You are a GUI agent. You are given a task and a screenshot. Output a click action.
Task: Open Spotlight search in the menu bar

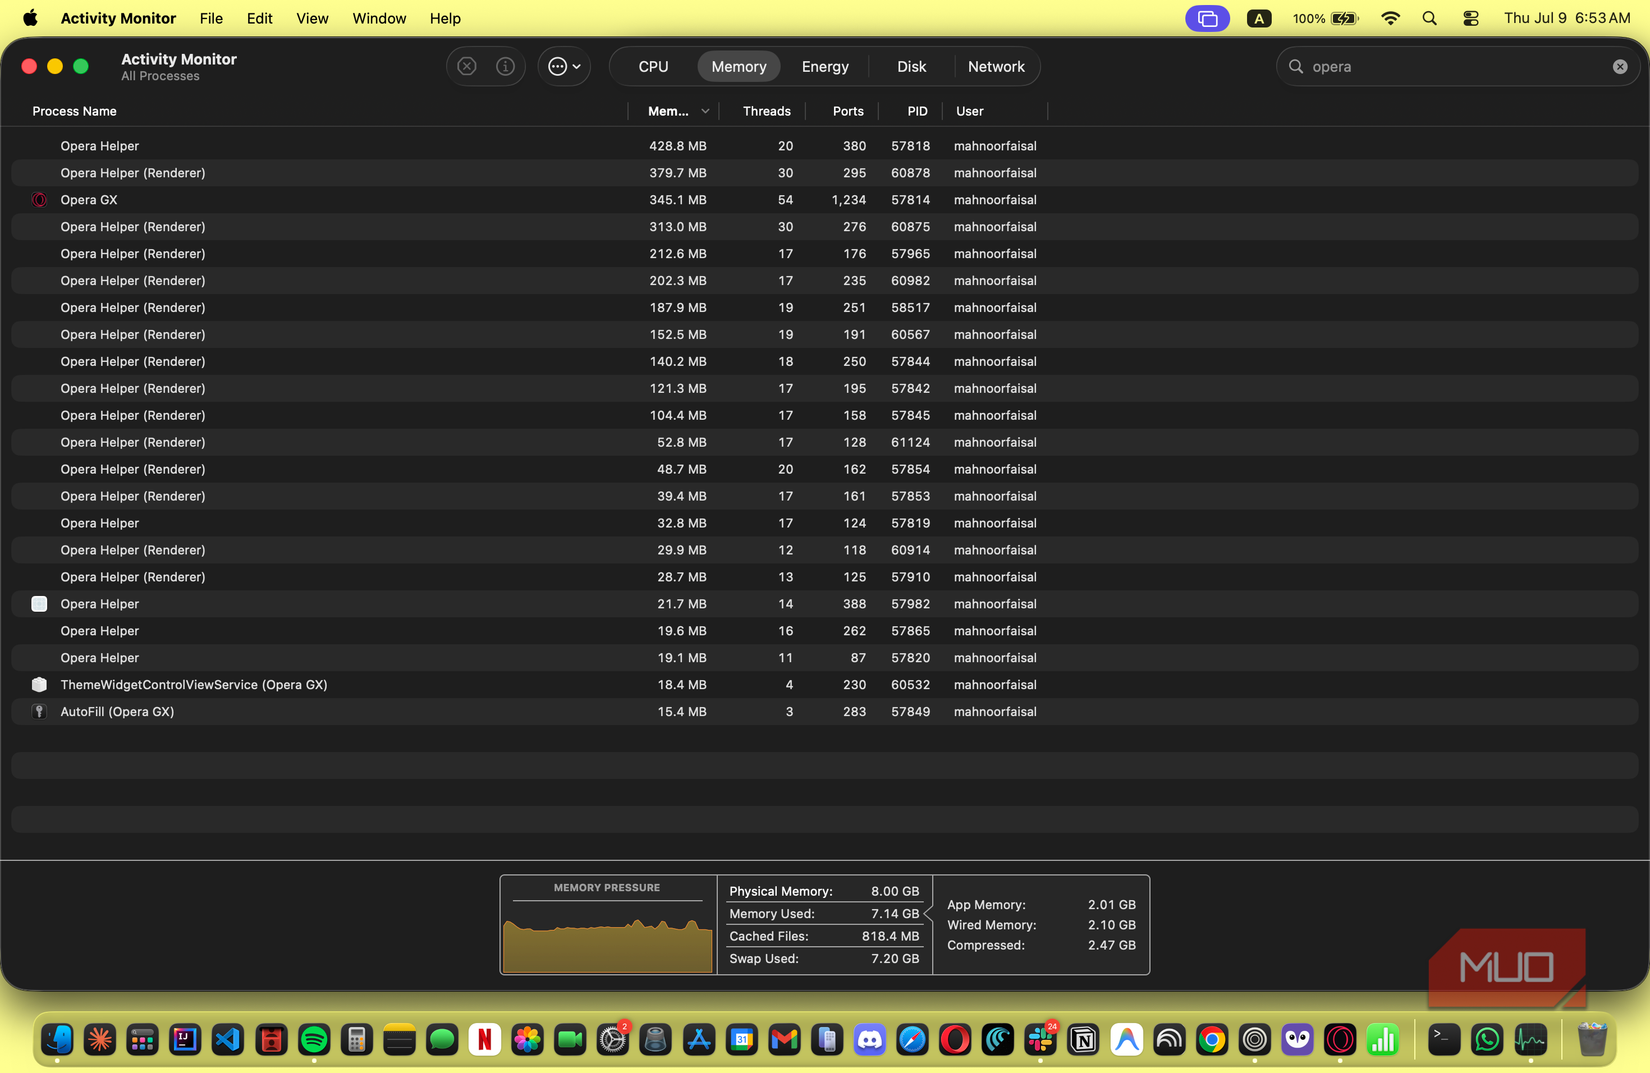(1430, 18)
